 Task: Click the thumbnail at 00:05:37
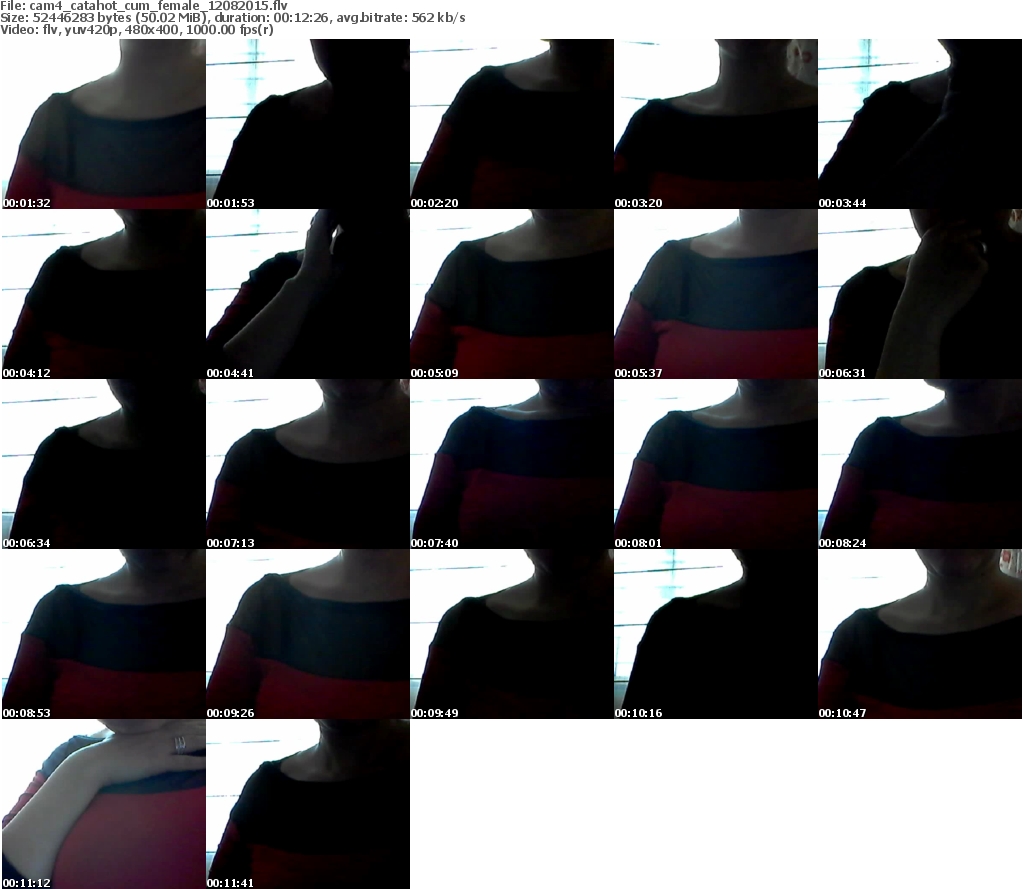click(716, 294)
